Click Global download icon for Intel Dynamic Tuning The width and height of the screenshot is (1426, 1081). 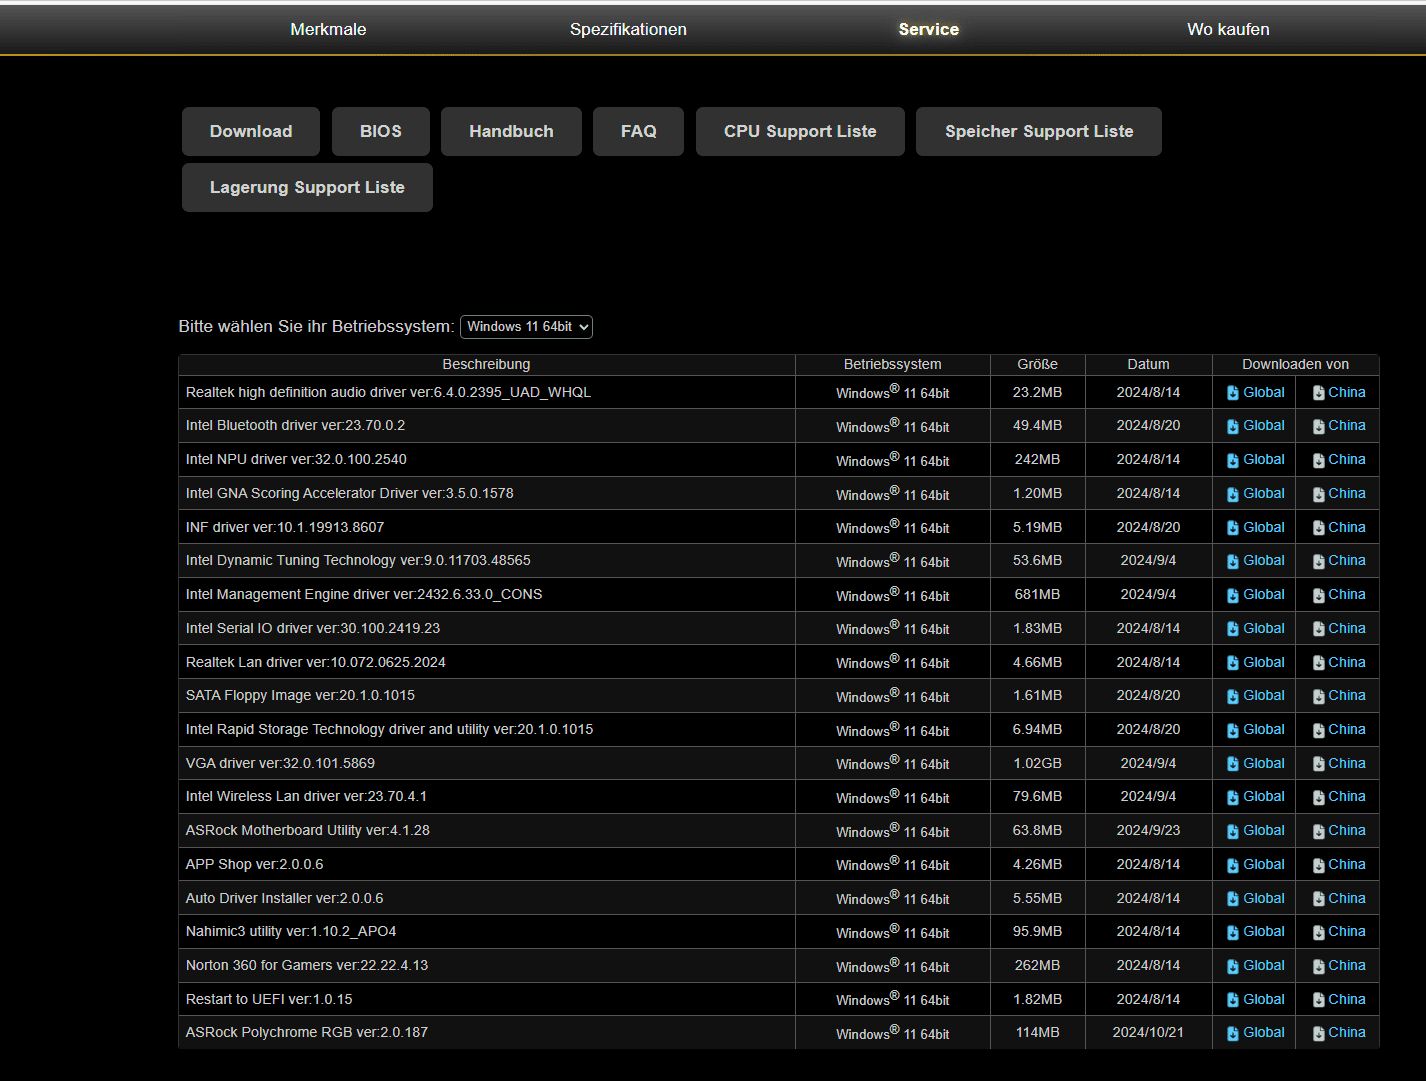tap(1233, 561)
